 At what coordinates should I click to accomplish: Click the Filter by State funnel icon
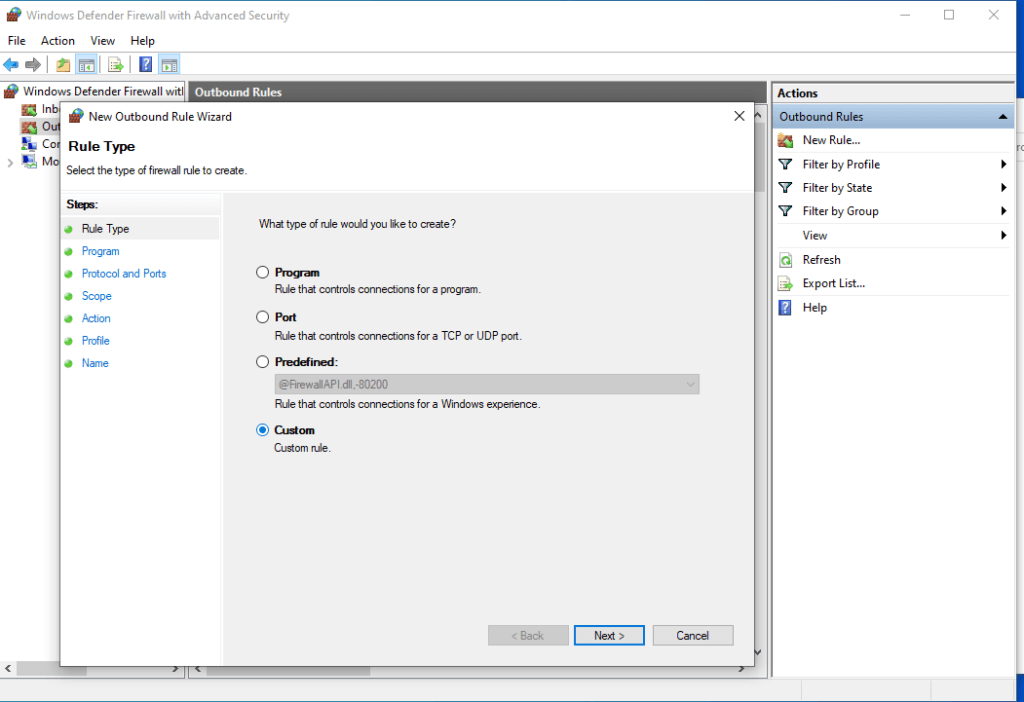pyautogui.click(x=786, y=188)
